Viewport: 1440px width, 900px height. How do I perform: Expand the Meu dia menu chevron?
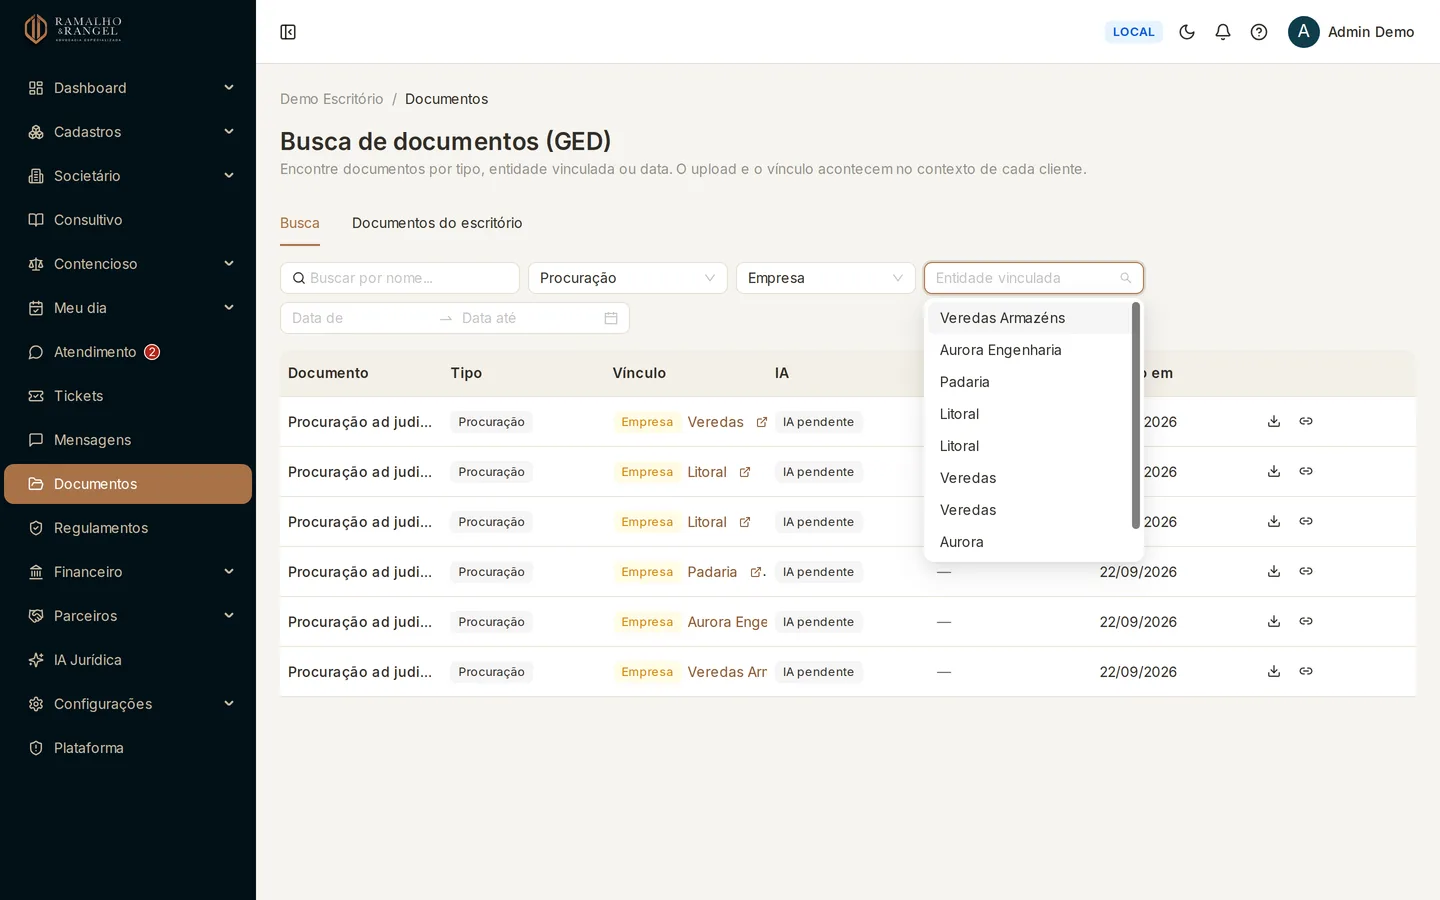click(229, 308)
